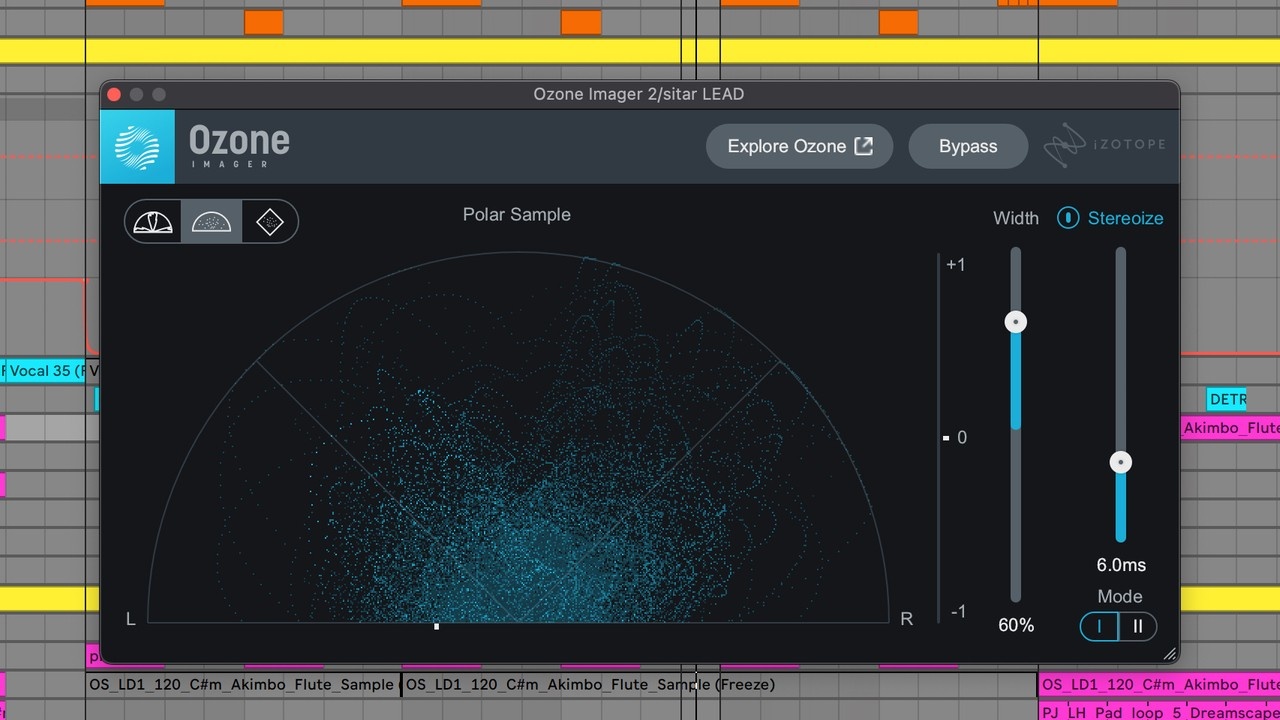The width and height of the screenshot is (1280, 720).
Task: Select the cyan DETR clip in Ableton
Action: (1227, 399)
